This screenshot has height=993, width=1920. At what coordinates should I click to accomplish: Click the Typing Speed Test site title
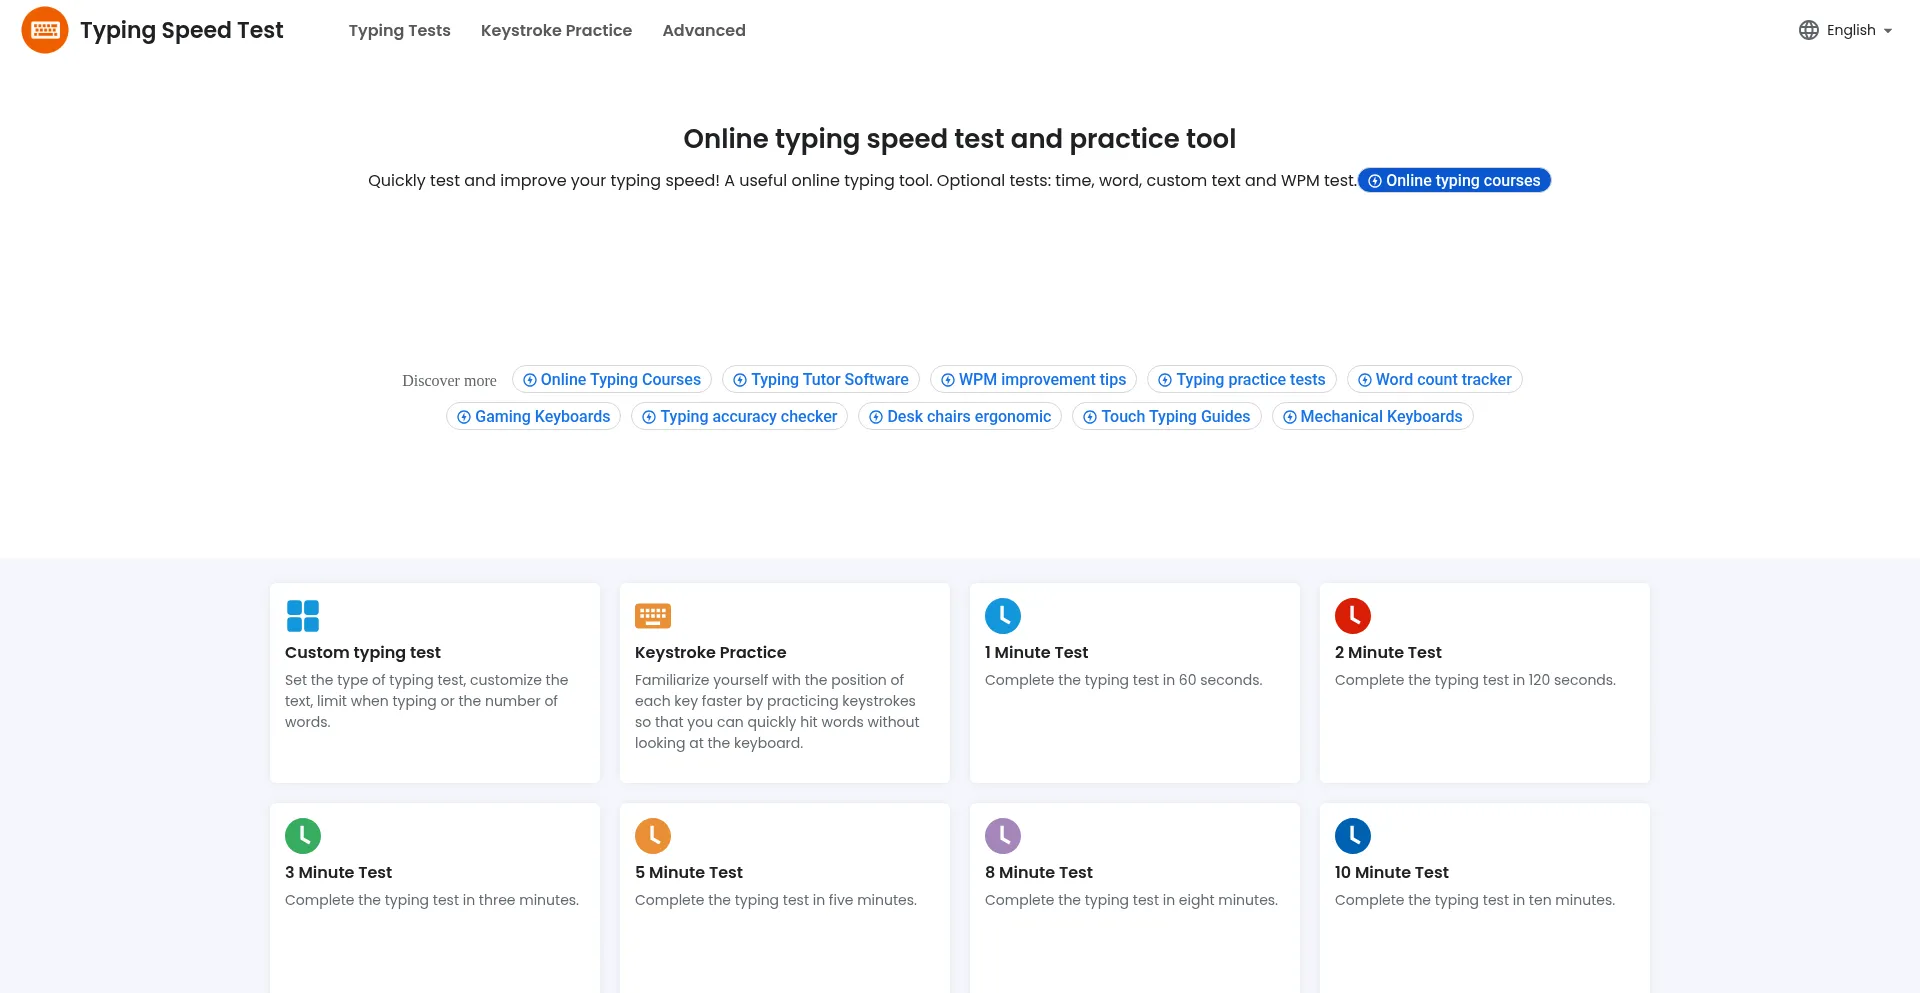[x=182, y=30]
